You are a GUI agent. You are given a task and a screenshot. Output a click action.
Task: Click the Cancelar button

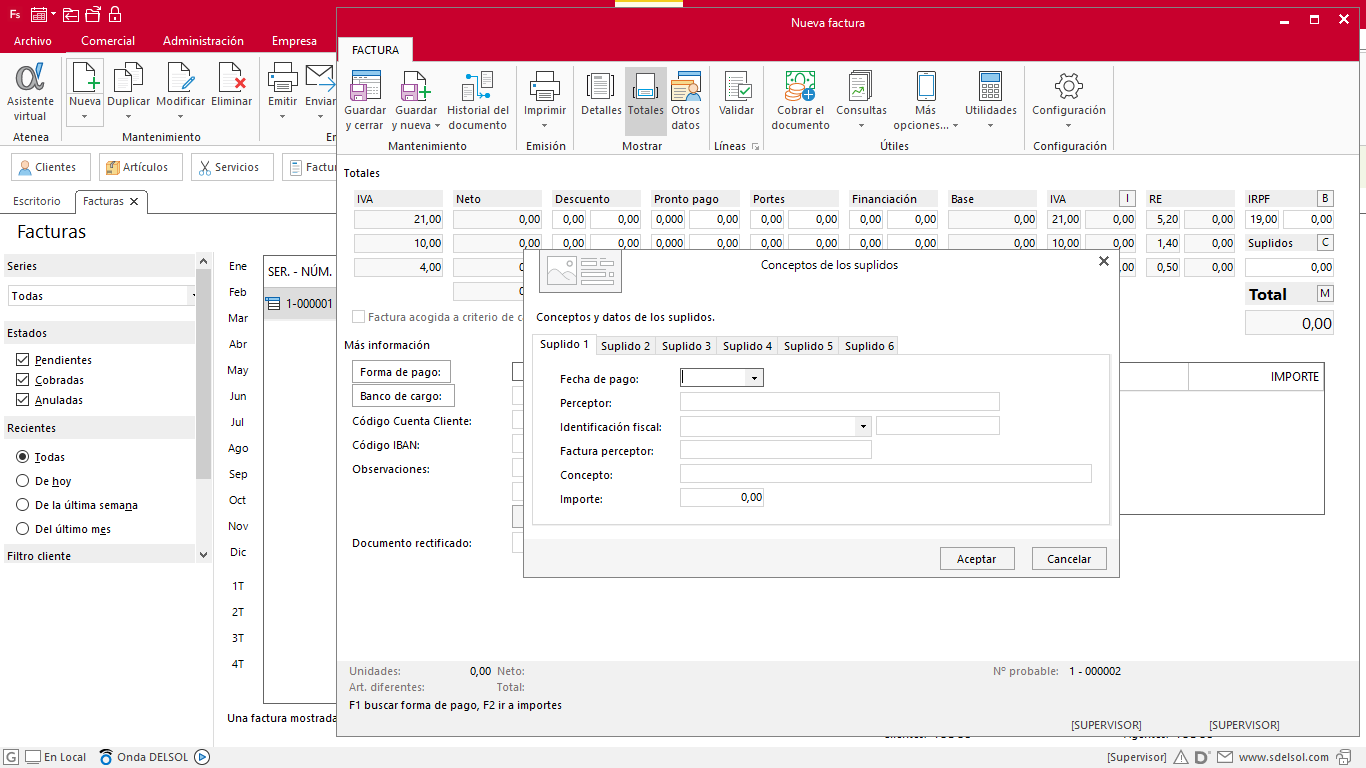tap(1069, 559)
